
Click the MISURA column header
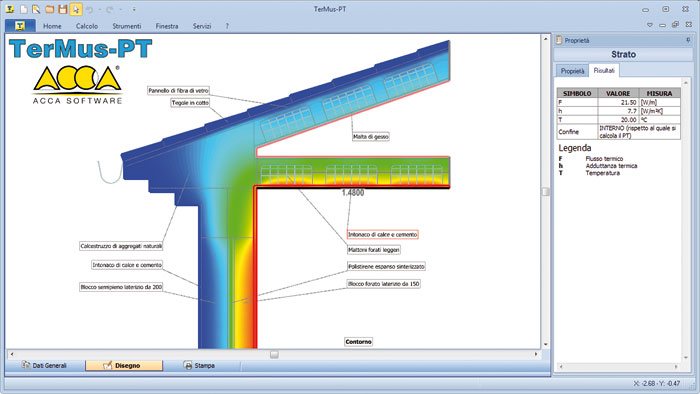pos(659,93)
